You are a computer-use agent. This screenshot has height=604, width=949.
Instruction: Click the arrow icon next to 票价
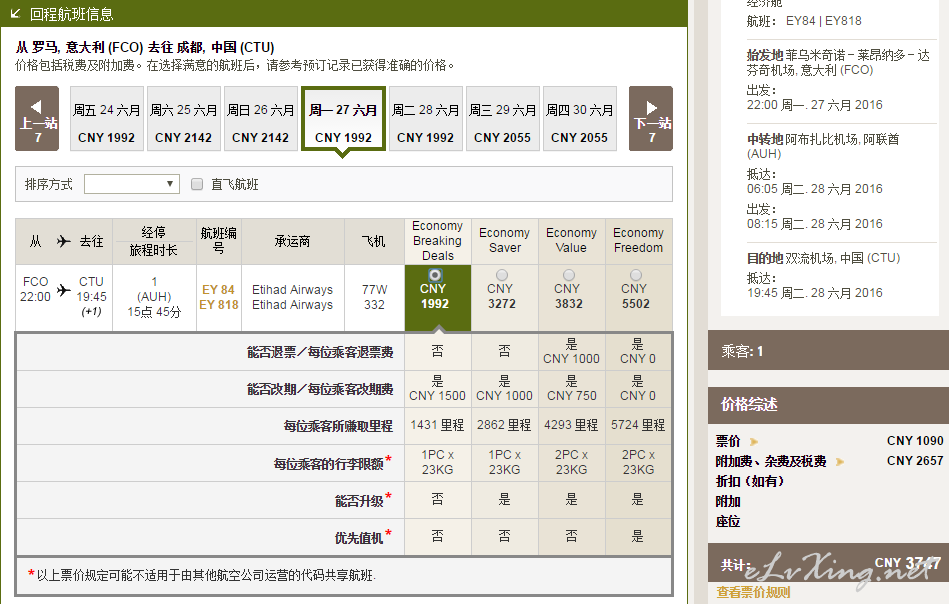tap(754, 441)
